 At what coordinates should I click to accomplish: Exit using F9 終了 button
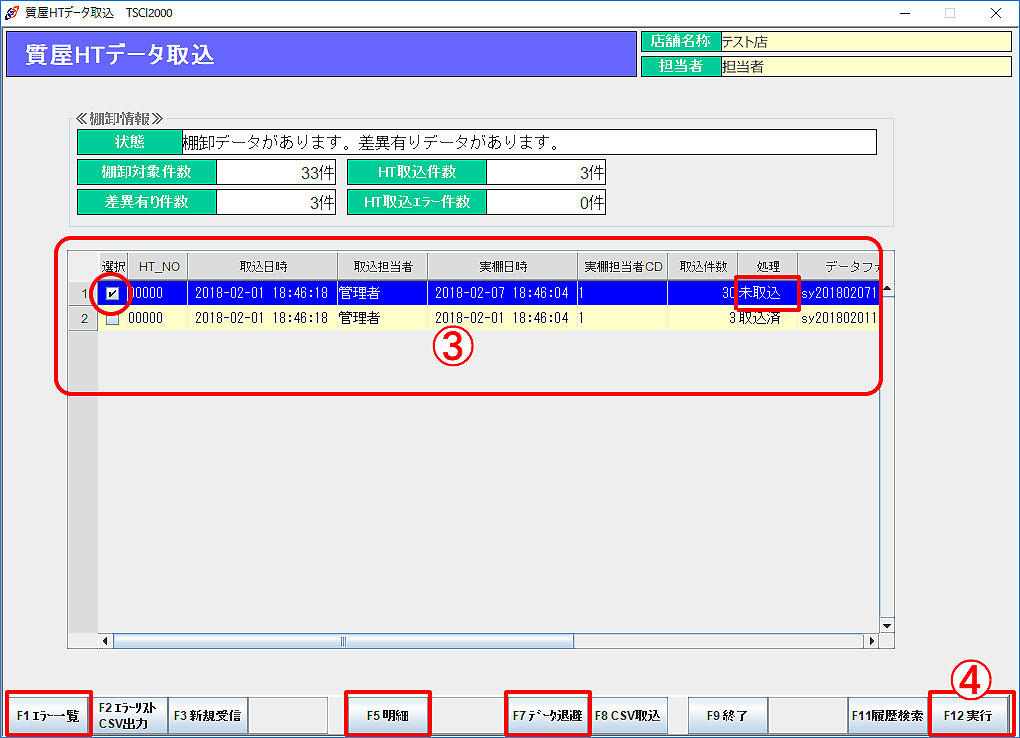[x=728, y=716]
